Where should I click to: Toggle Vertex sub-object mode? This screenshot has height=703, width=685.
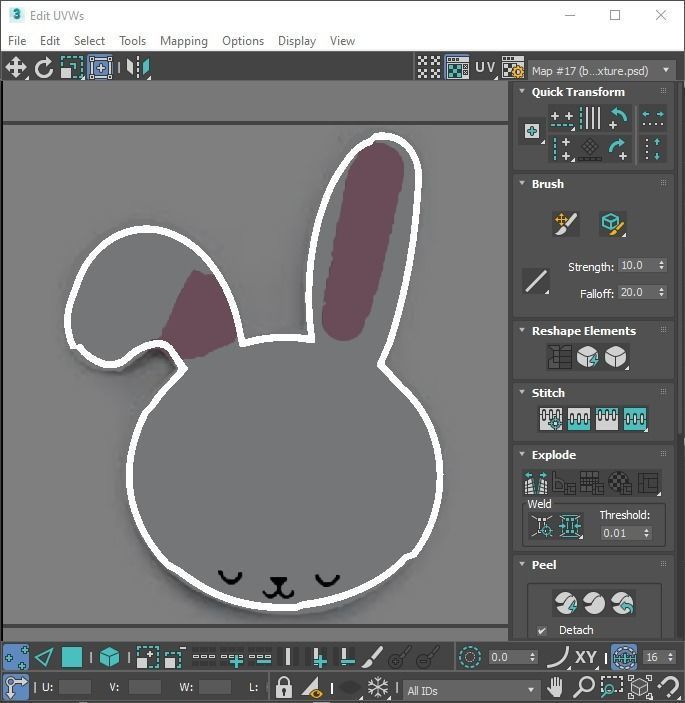(x=16, y=657)
